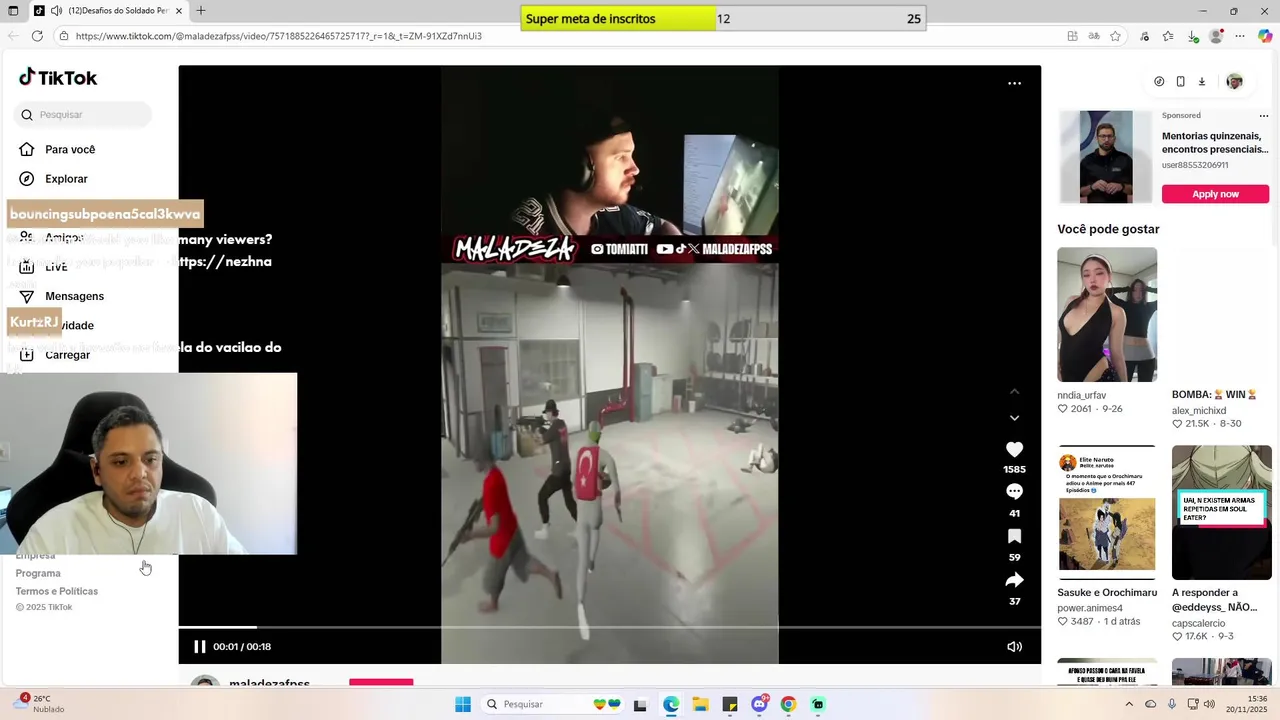Open Task View on the taskbar

tap(640, 704)
